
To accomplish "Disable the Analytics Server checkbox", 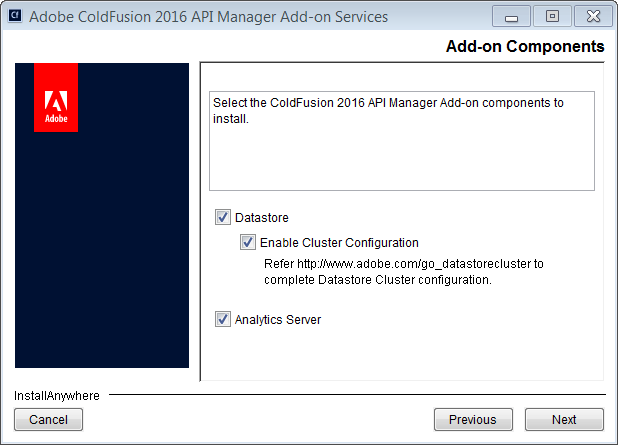I will pos(222,320).
